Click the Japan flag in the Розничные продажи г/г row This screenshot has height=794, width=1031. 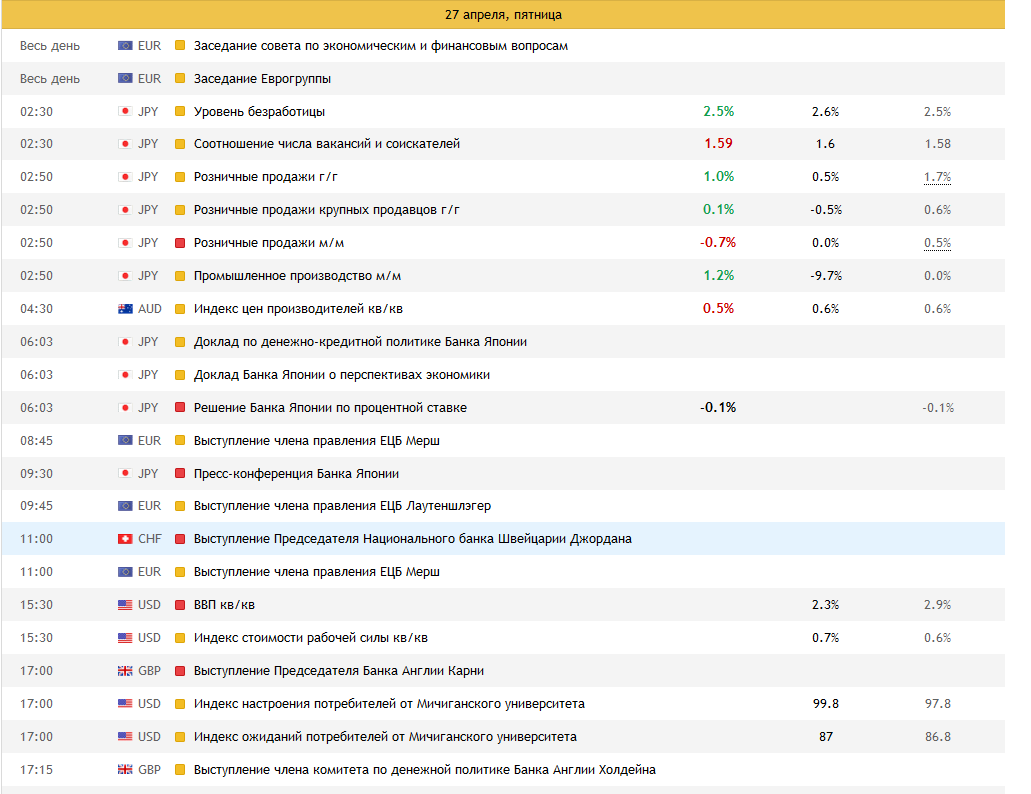tap(125, 177)
